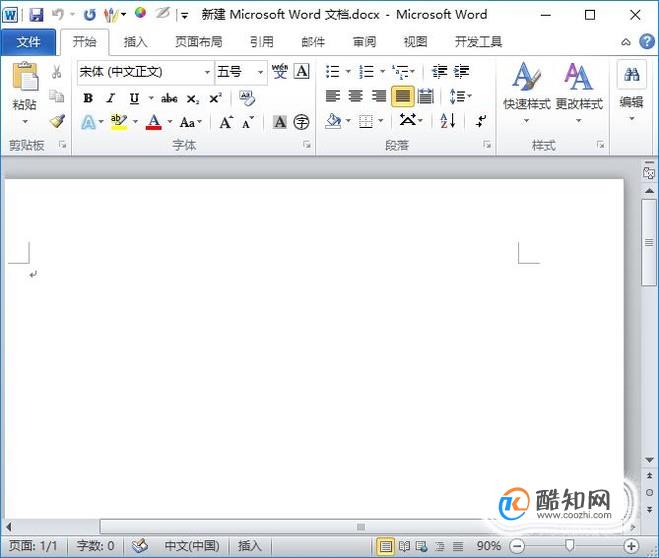
Task: Expand the Numbering dropdown arrow
Action: [382, 71]
